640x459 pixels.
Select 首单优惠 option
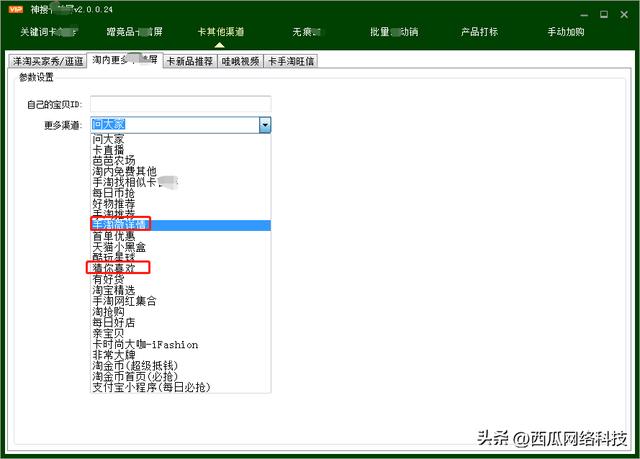[x=180, y=236]
